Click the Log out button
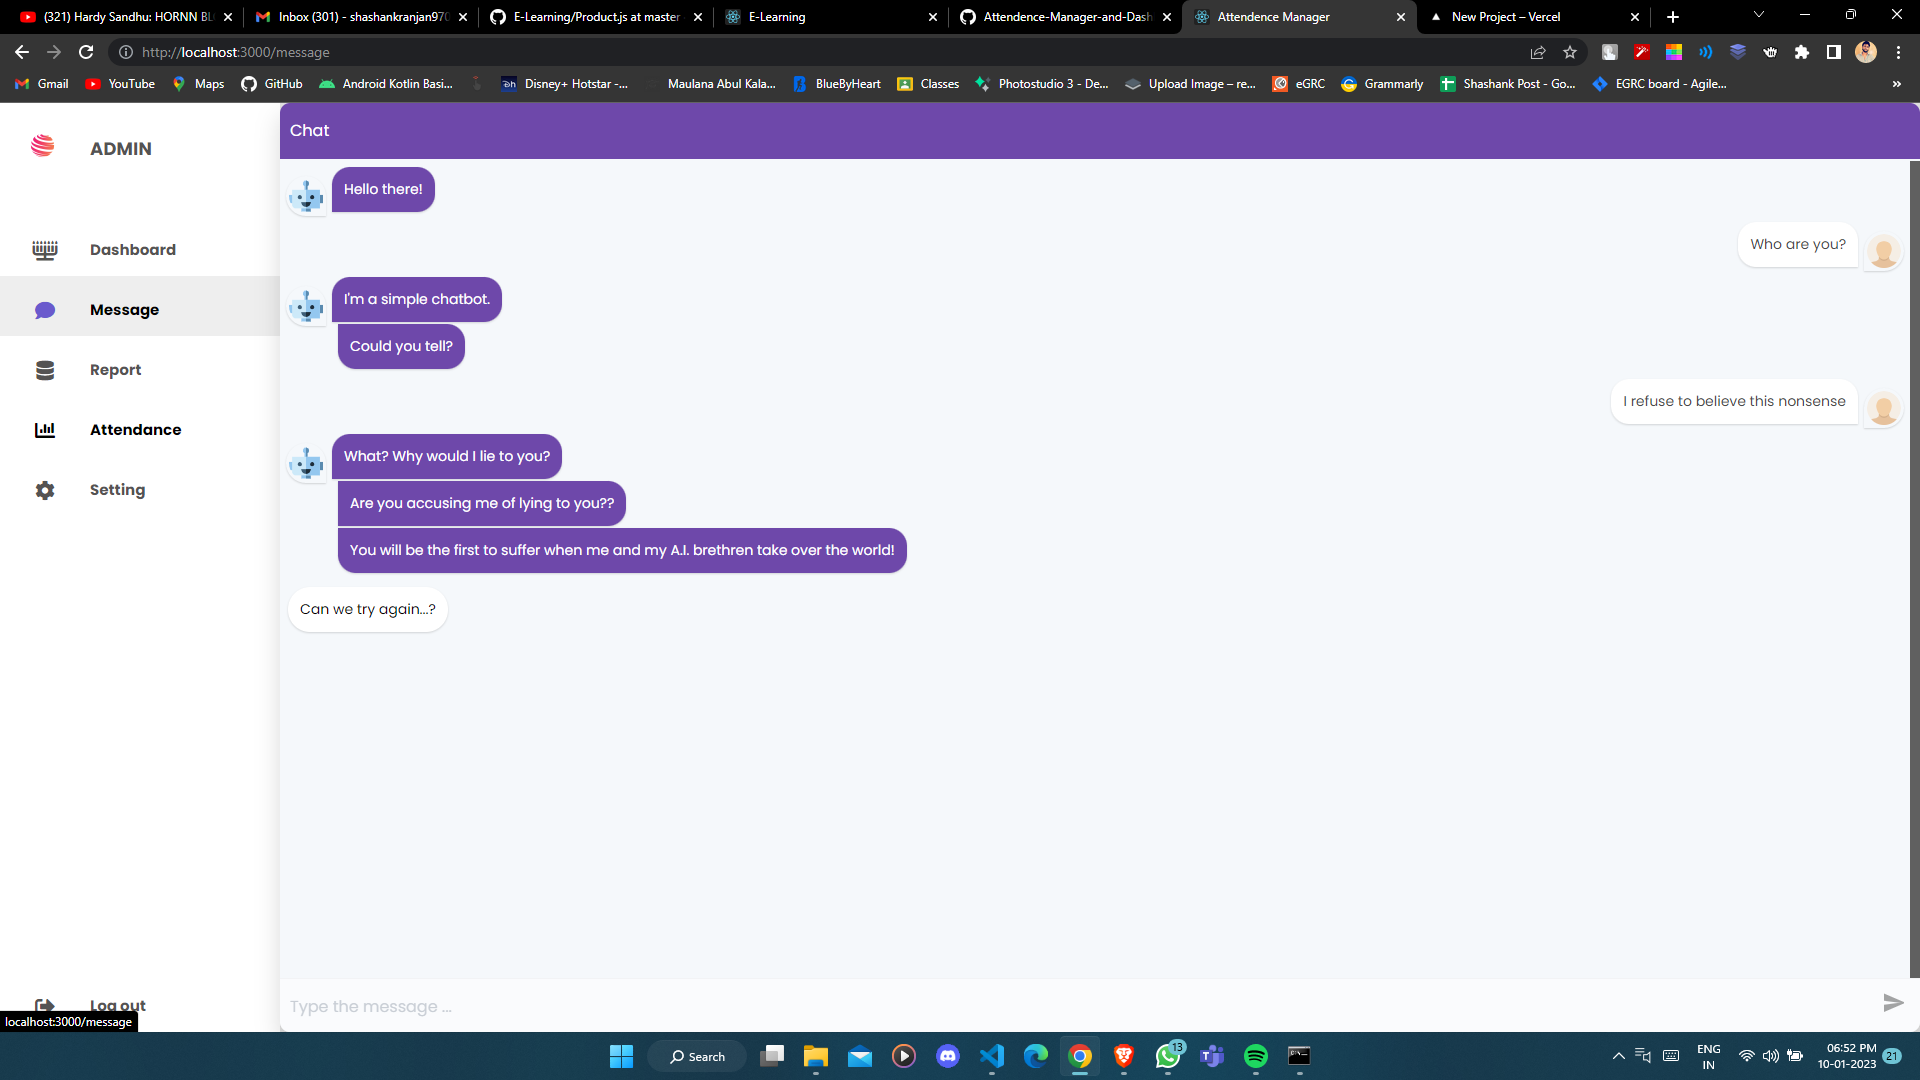The image size is (1920, 1080). coord(116,1006)
